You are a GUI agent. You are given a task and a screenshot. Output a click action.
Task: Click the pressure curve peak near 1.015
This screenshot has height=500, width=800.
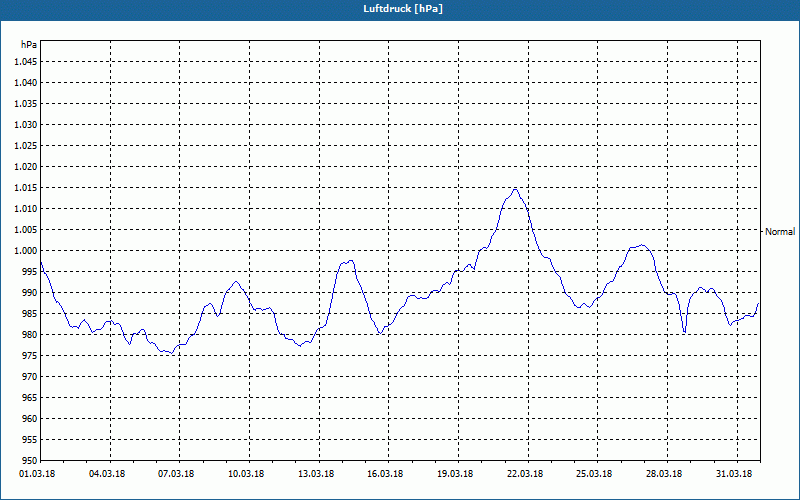pyautogui.click(x=515, y=189)
